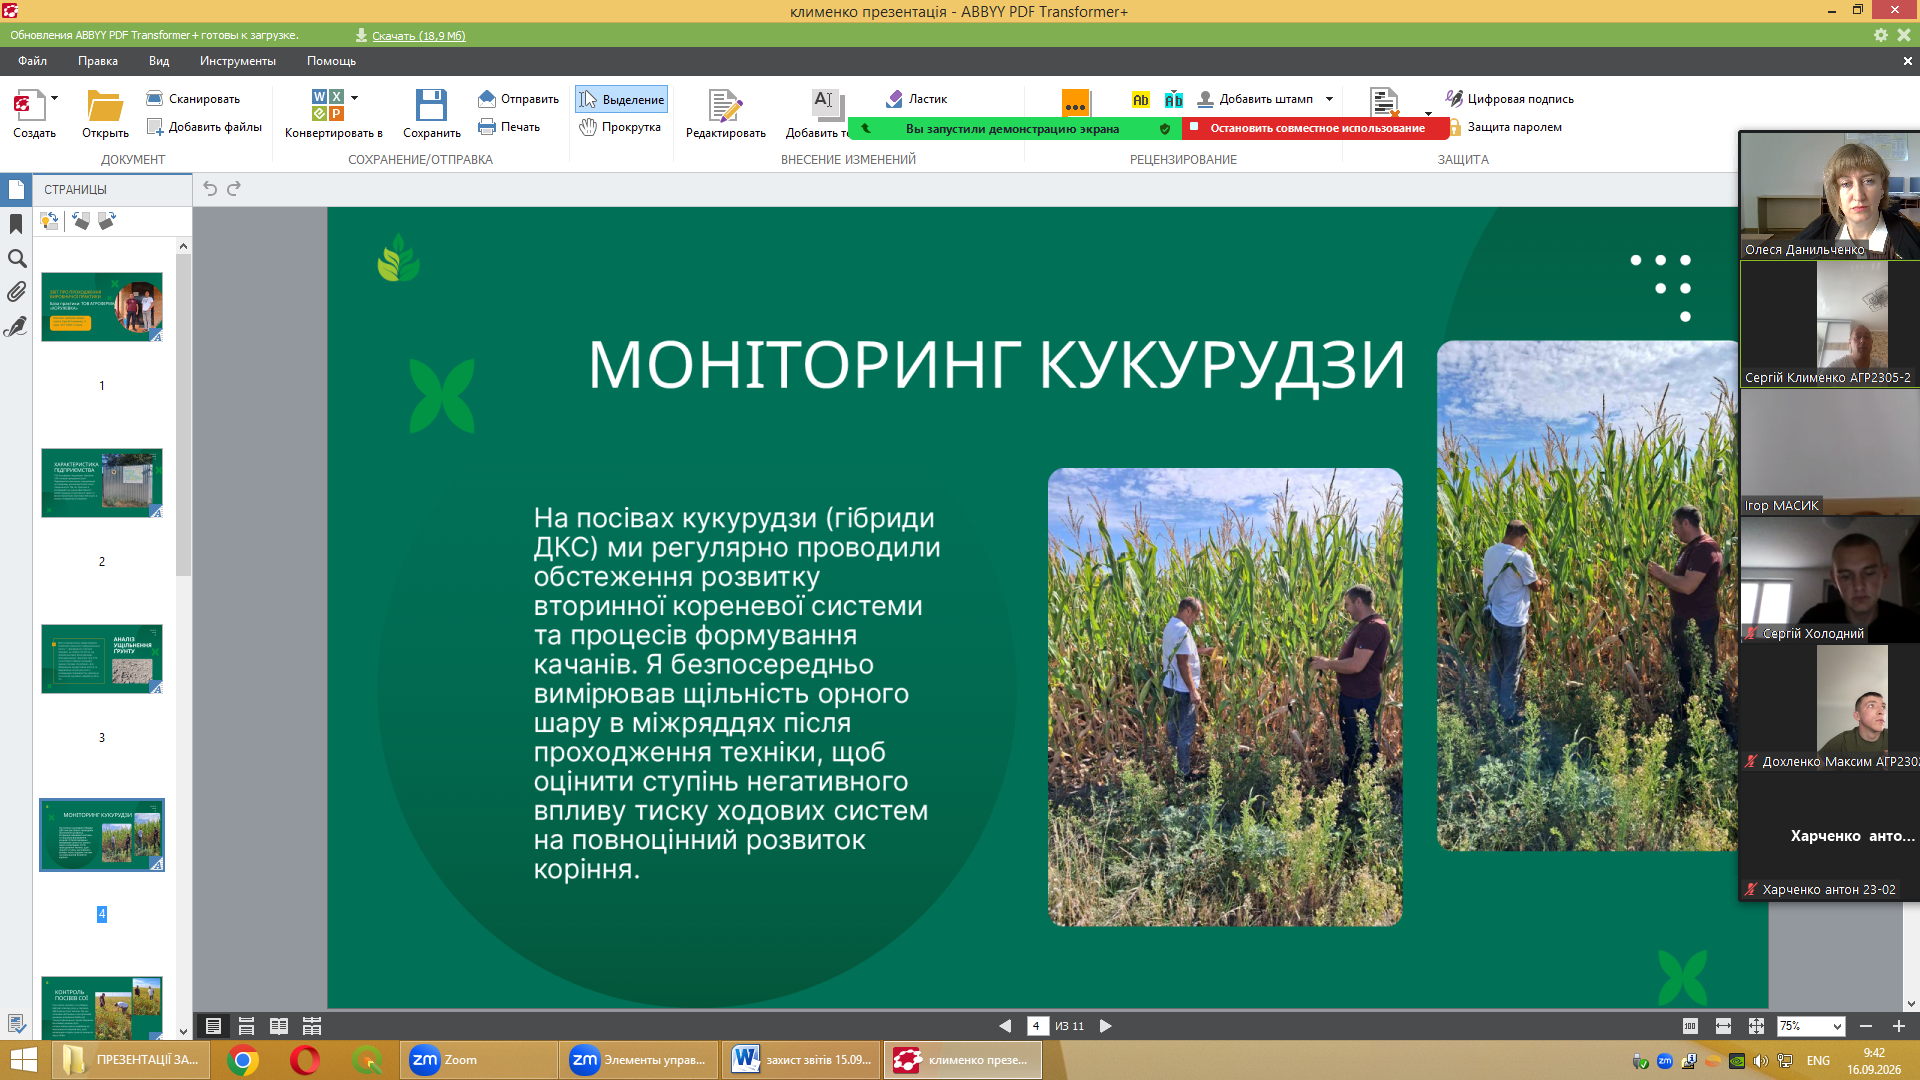Open the Файл menu
Screen dimensions: 1920x1080
pyautogui.click(x=32, y=61)
